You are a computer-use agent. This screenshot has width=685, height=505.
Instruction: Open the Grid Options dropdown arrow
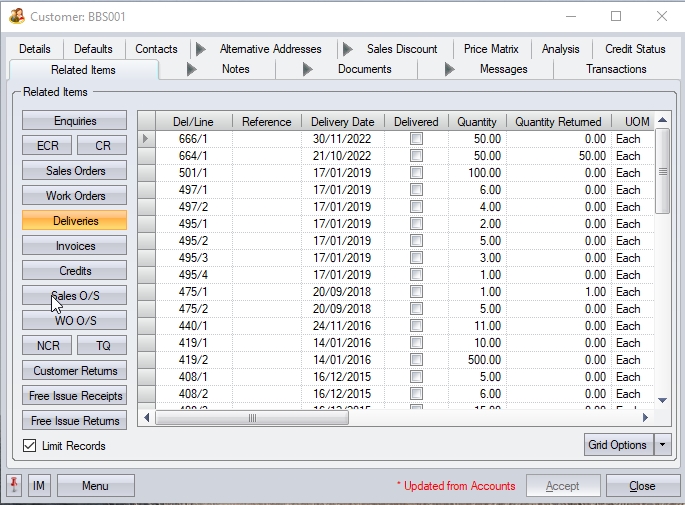pyautogui.click(x=662, y=445)
